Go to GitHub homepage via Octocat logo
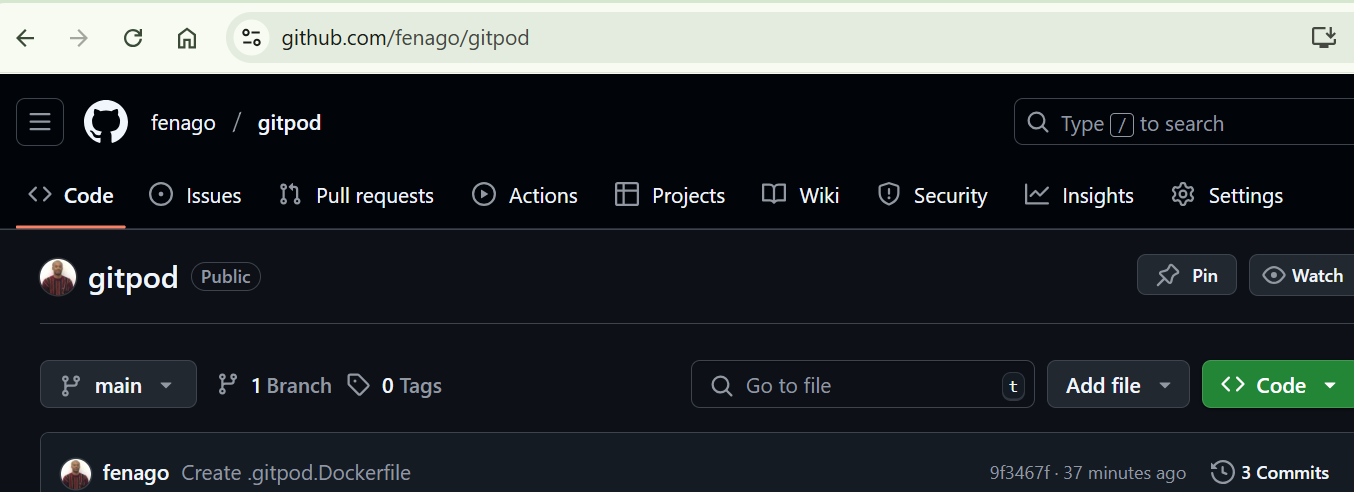The image size is (1354, 492). [106, 122]
